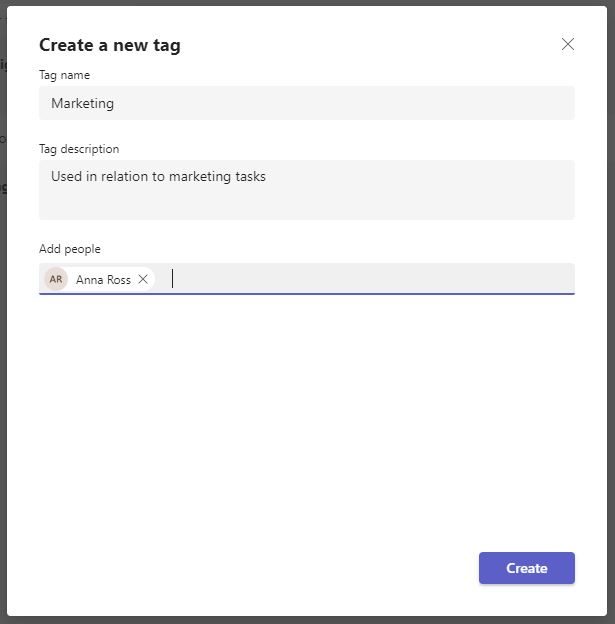
Task: Close the Create a new tag dialog
Action: tap(568, 44)
